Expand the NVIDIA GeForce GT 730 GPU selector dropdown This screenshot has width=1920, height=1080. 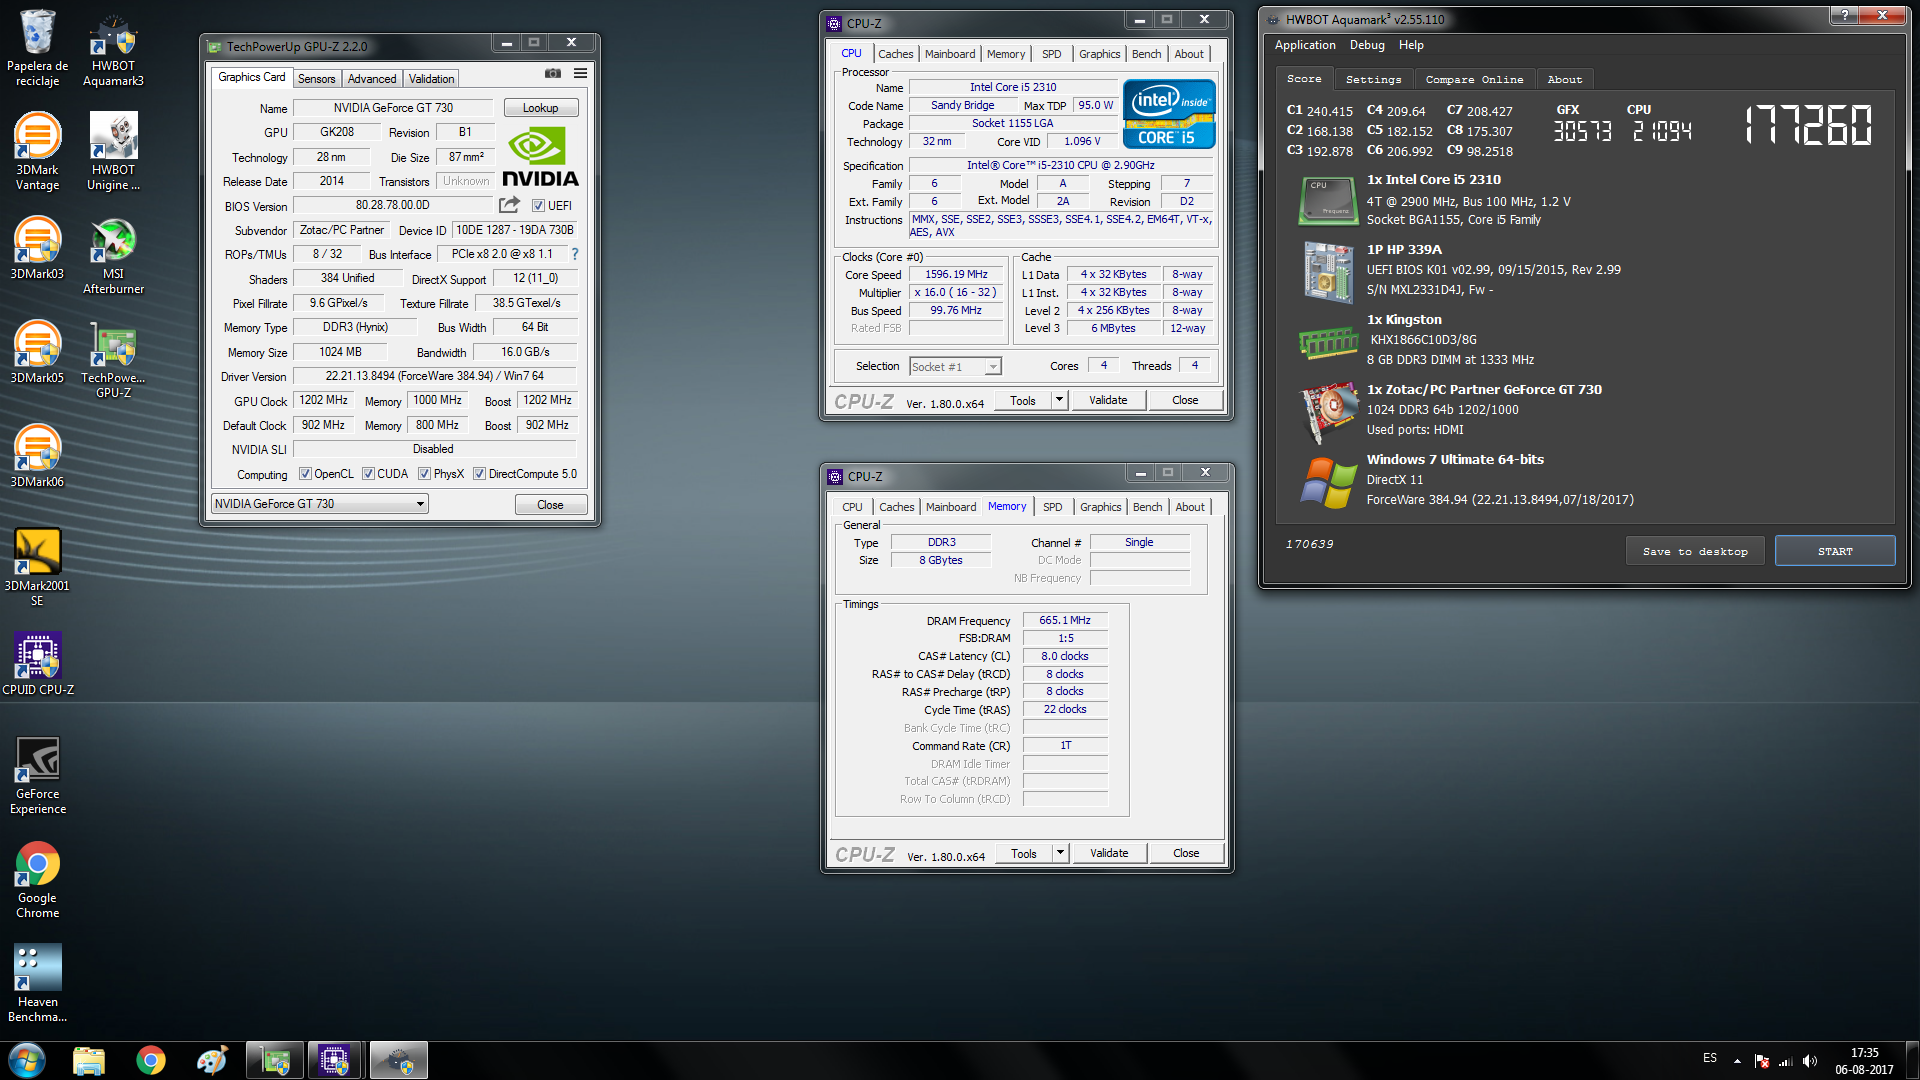coord(320,504)
